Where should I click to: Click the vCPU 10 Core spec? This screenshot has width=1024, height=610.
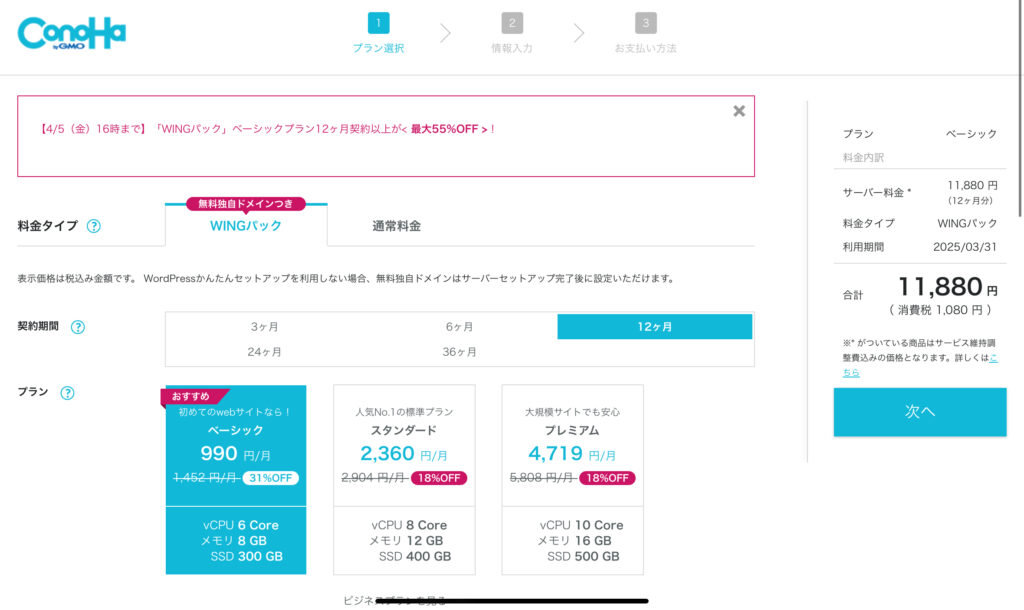pyautogui.click(x=581, y=525)
